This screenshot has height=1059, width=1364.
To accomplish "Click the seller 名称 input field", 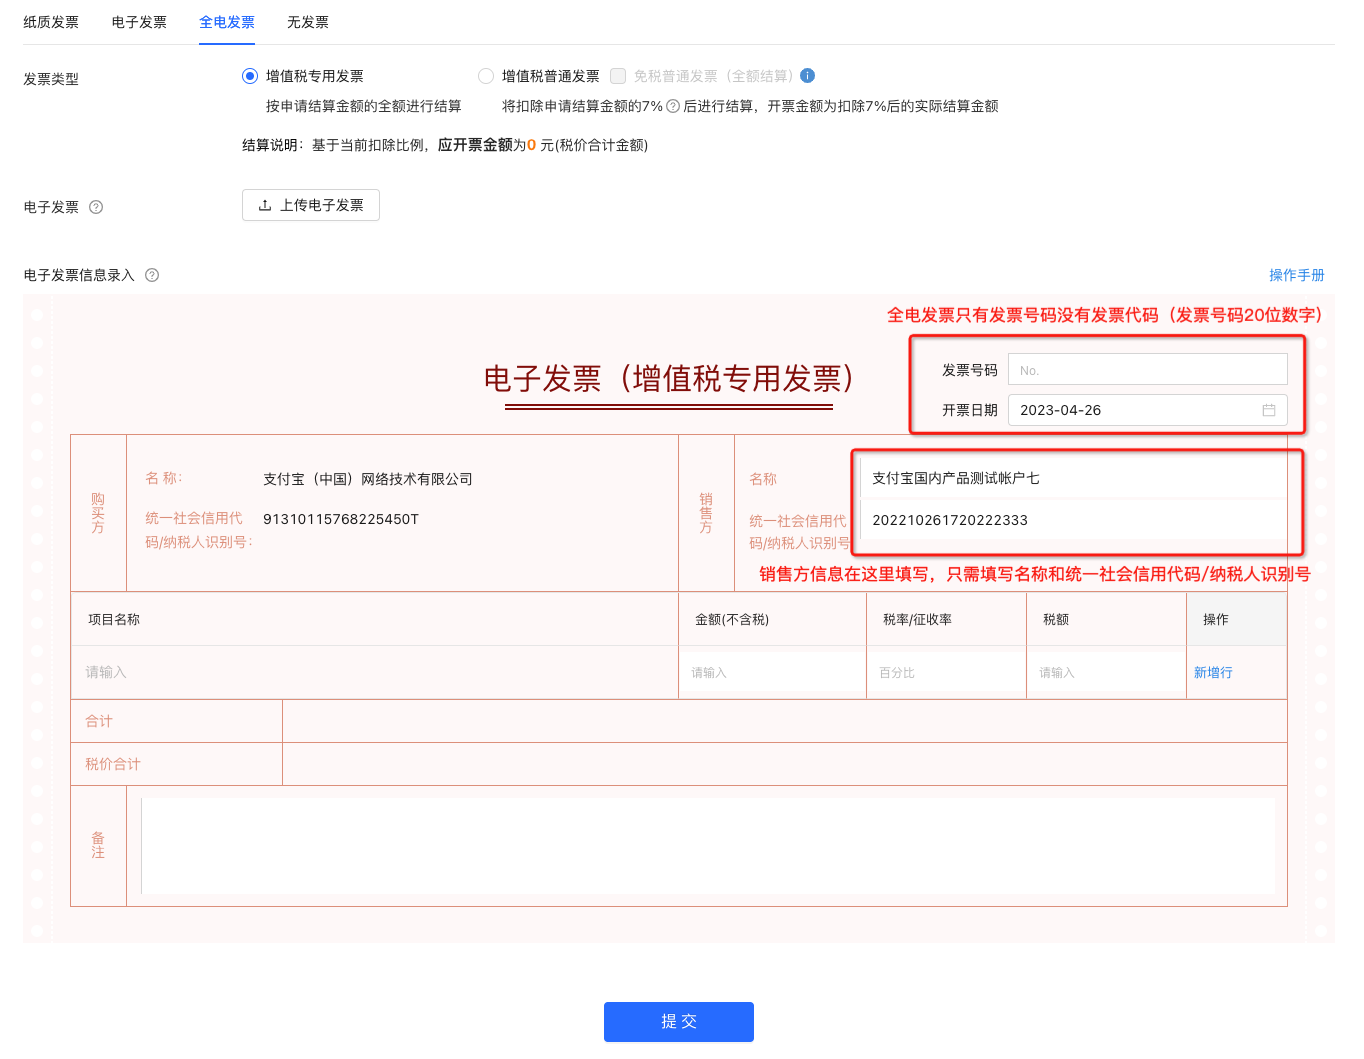I will point(1073,478).
